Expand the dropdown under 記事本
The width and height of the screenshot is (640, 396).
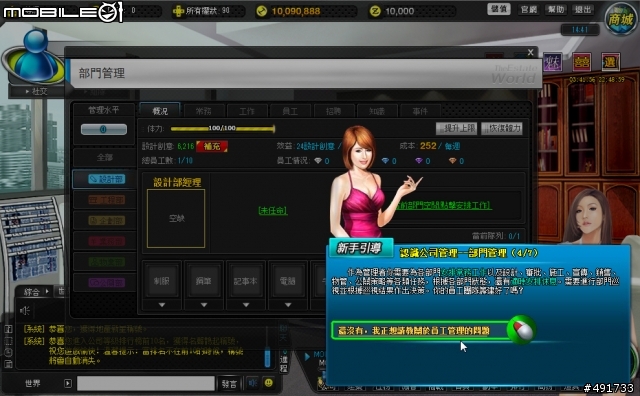click(x=246, y=305)
